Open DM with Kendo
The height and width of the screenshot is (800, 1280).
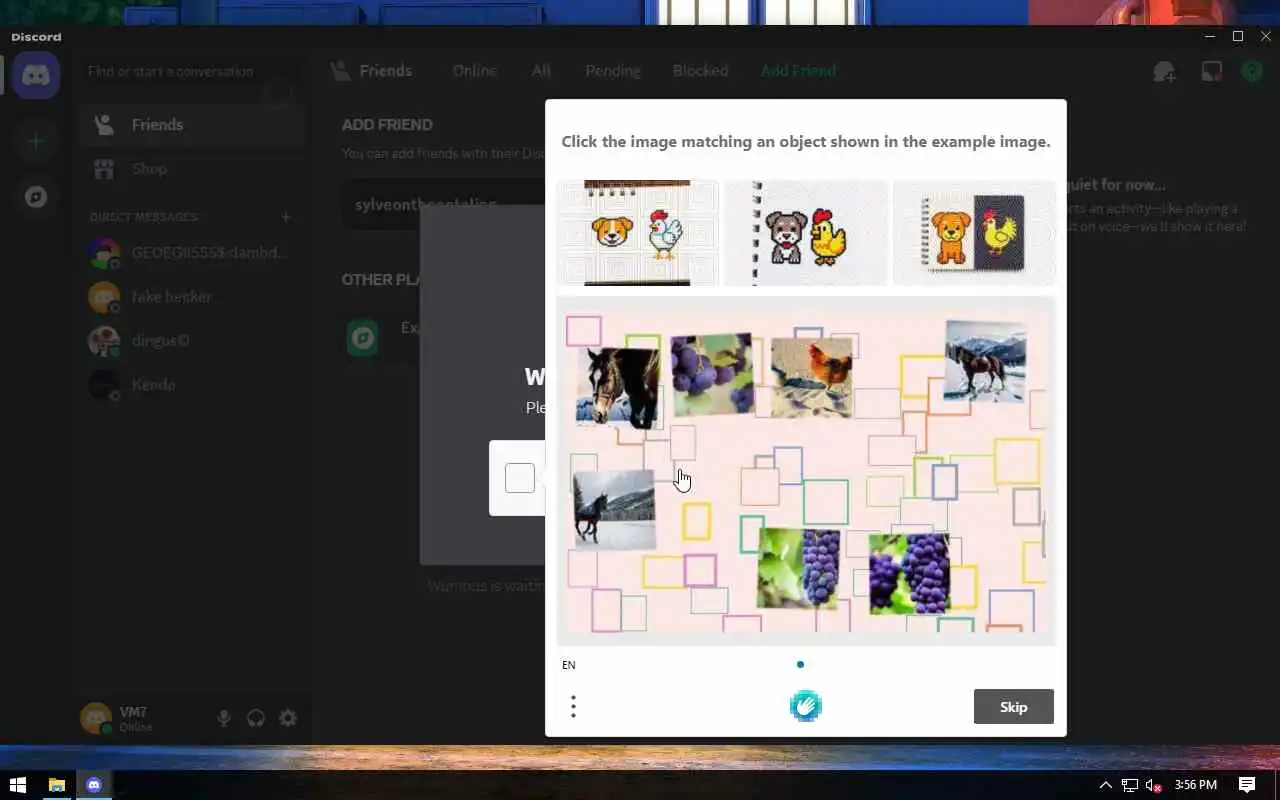(x=192, y=385)
